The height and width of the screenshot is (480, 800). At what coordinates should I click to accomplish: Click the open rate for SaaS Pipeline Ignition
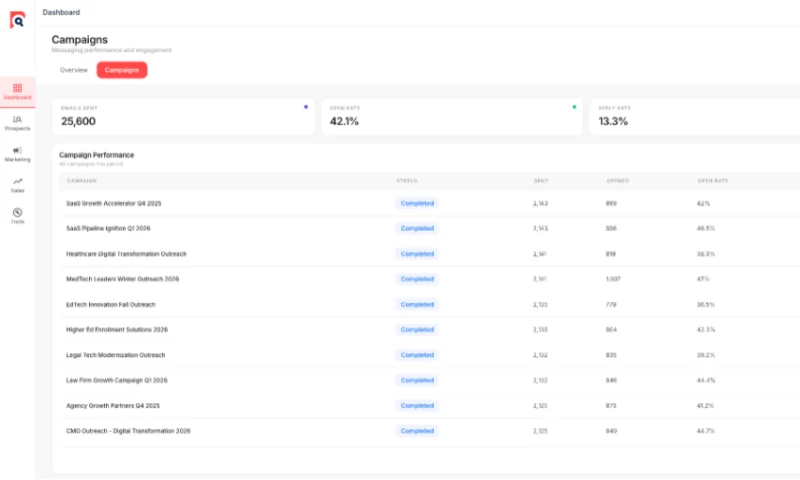point(706,228)
